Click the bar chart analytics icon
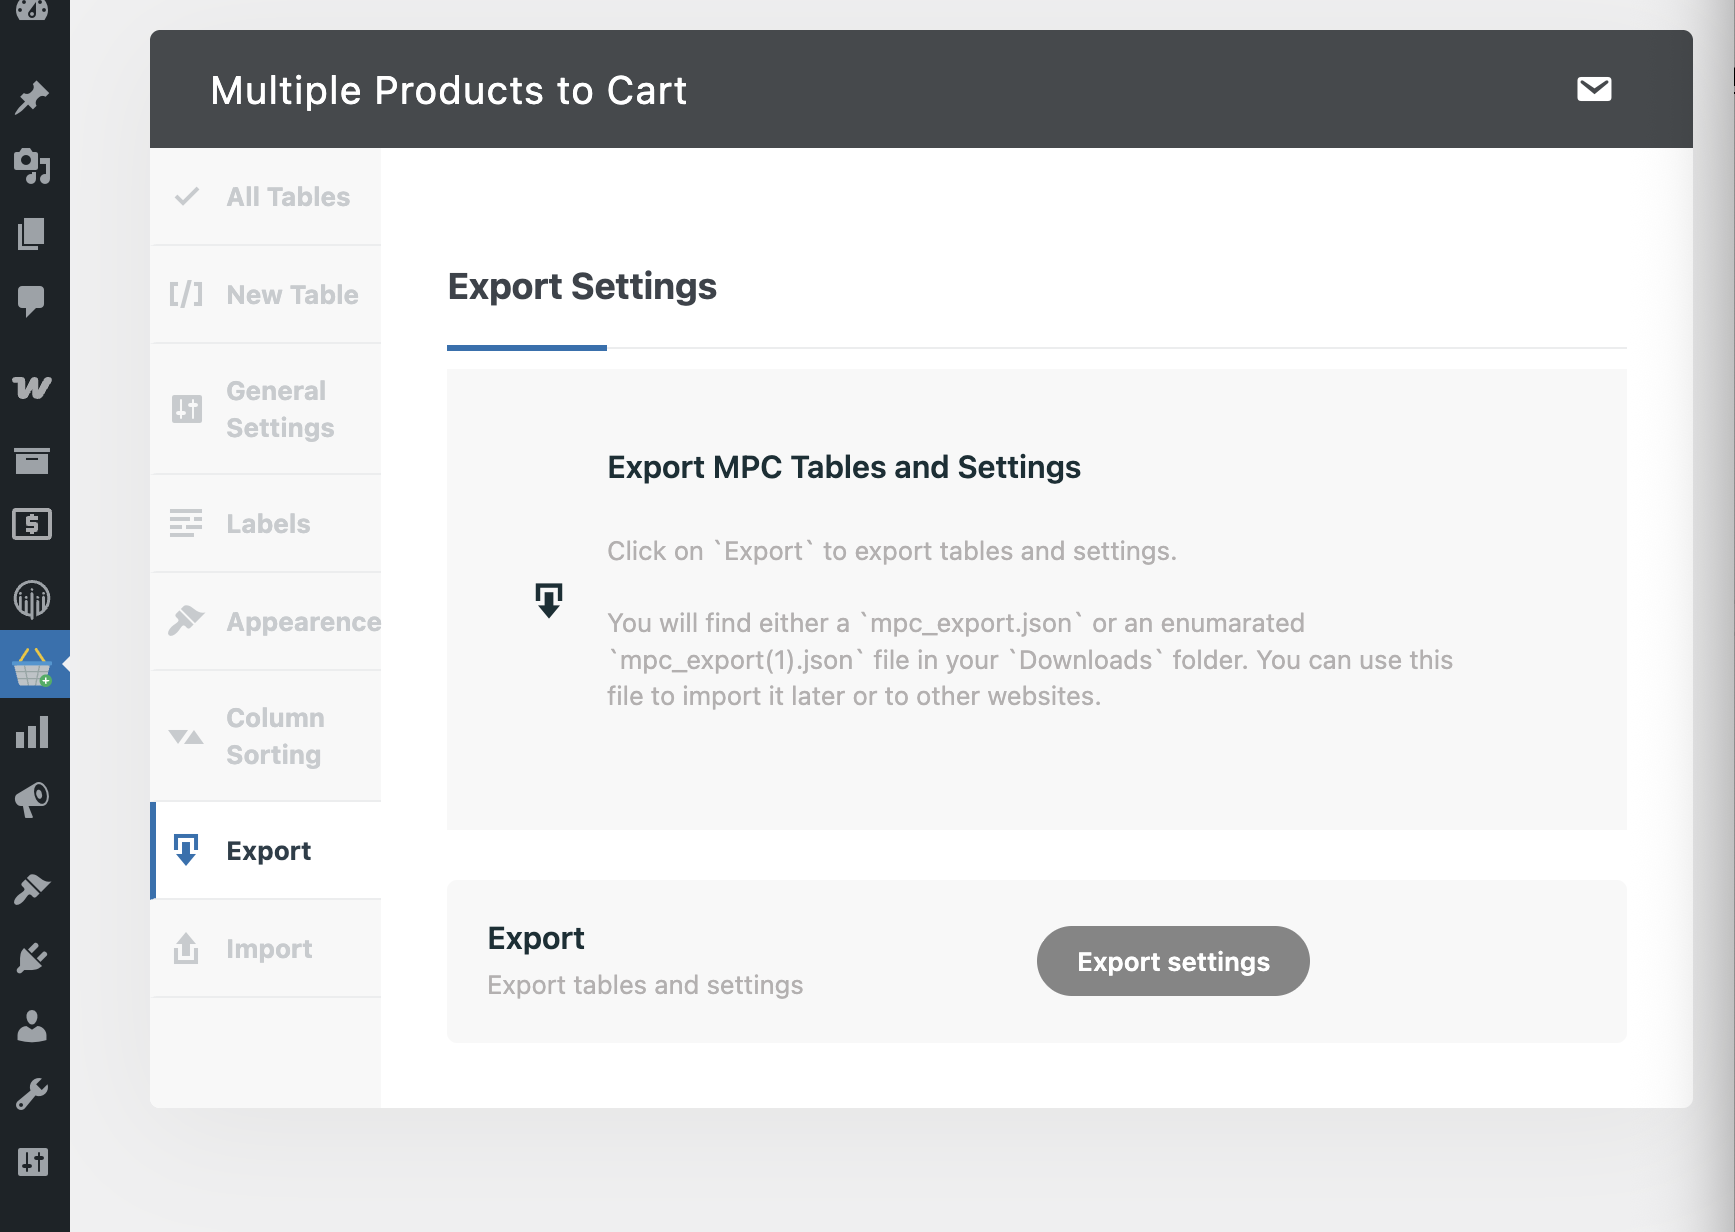1735x1232 pixels. coord(34,733)
